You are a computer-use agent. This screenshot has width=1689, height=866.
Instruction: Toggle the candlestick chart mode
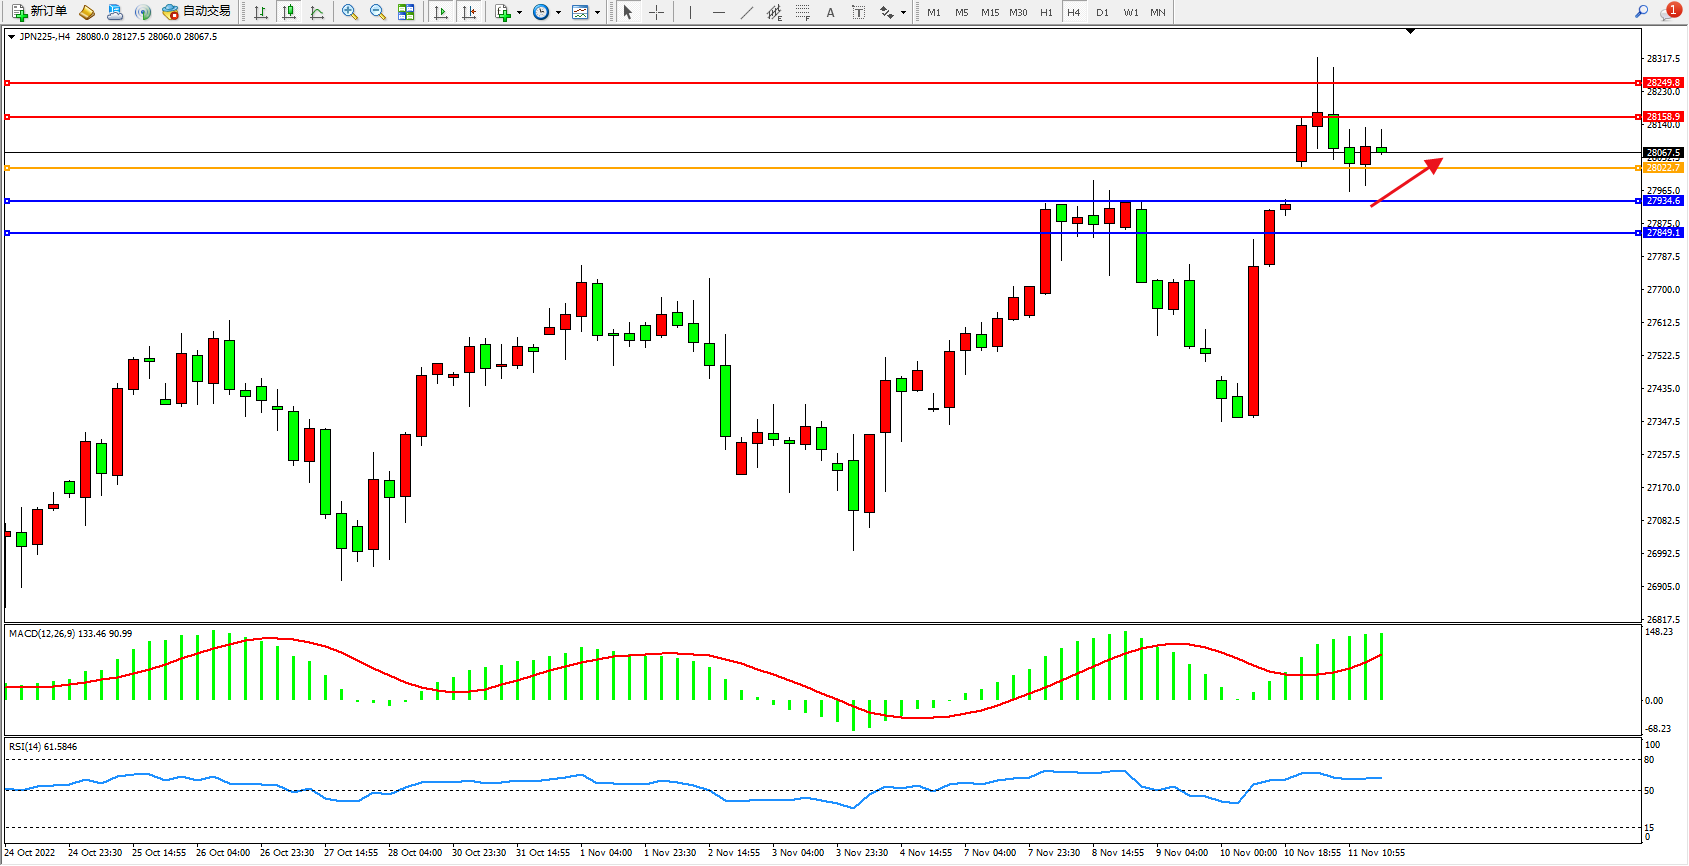(289, 12)
